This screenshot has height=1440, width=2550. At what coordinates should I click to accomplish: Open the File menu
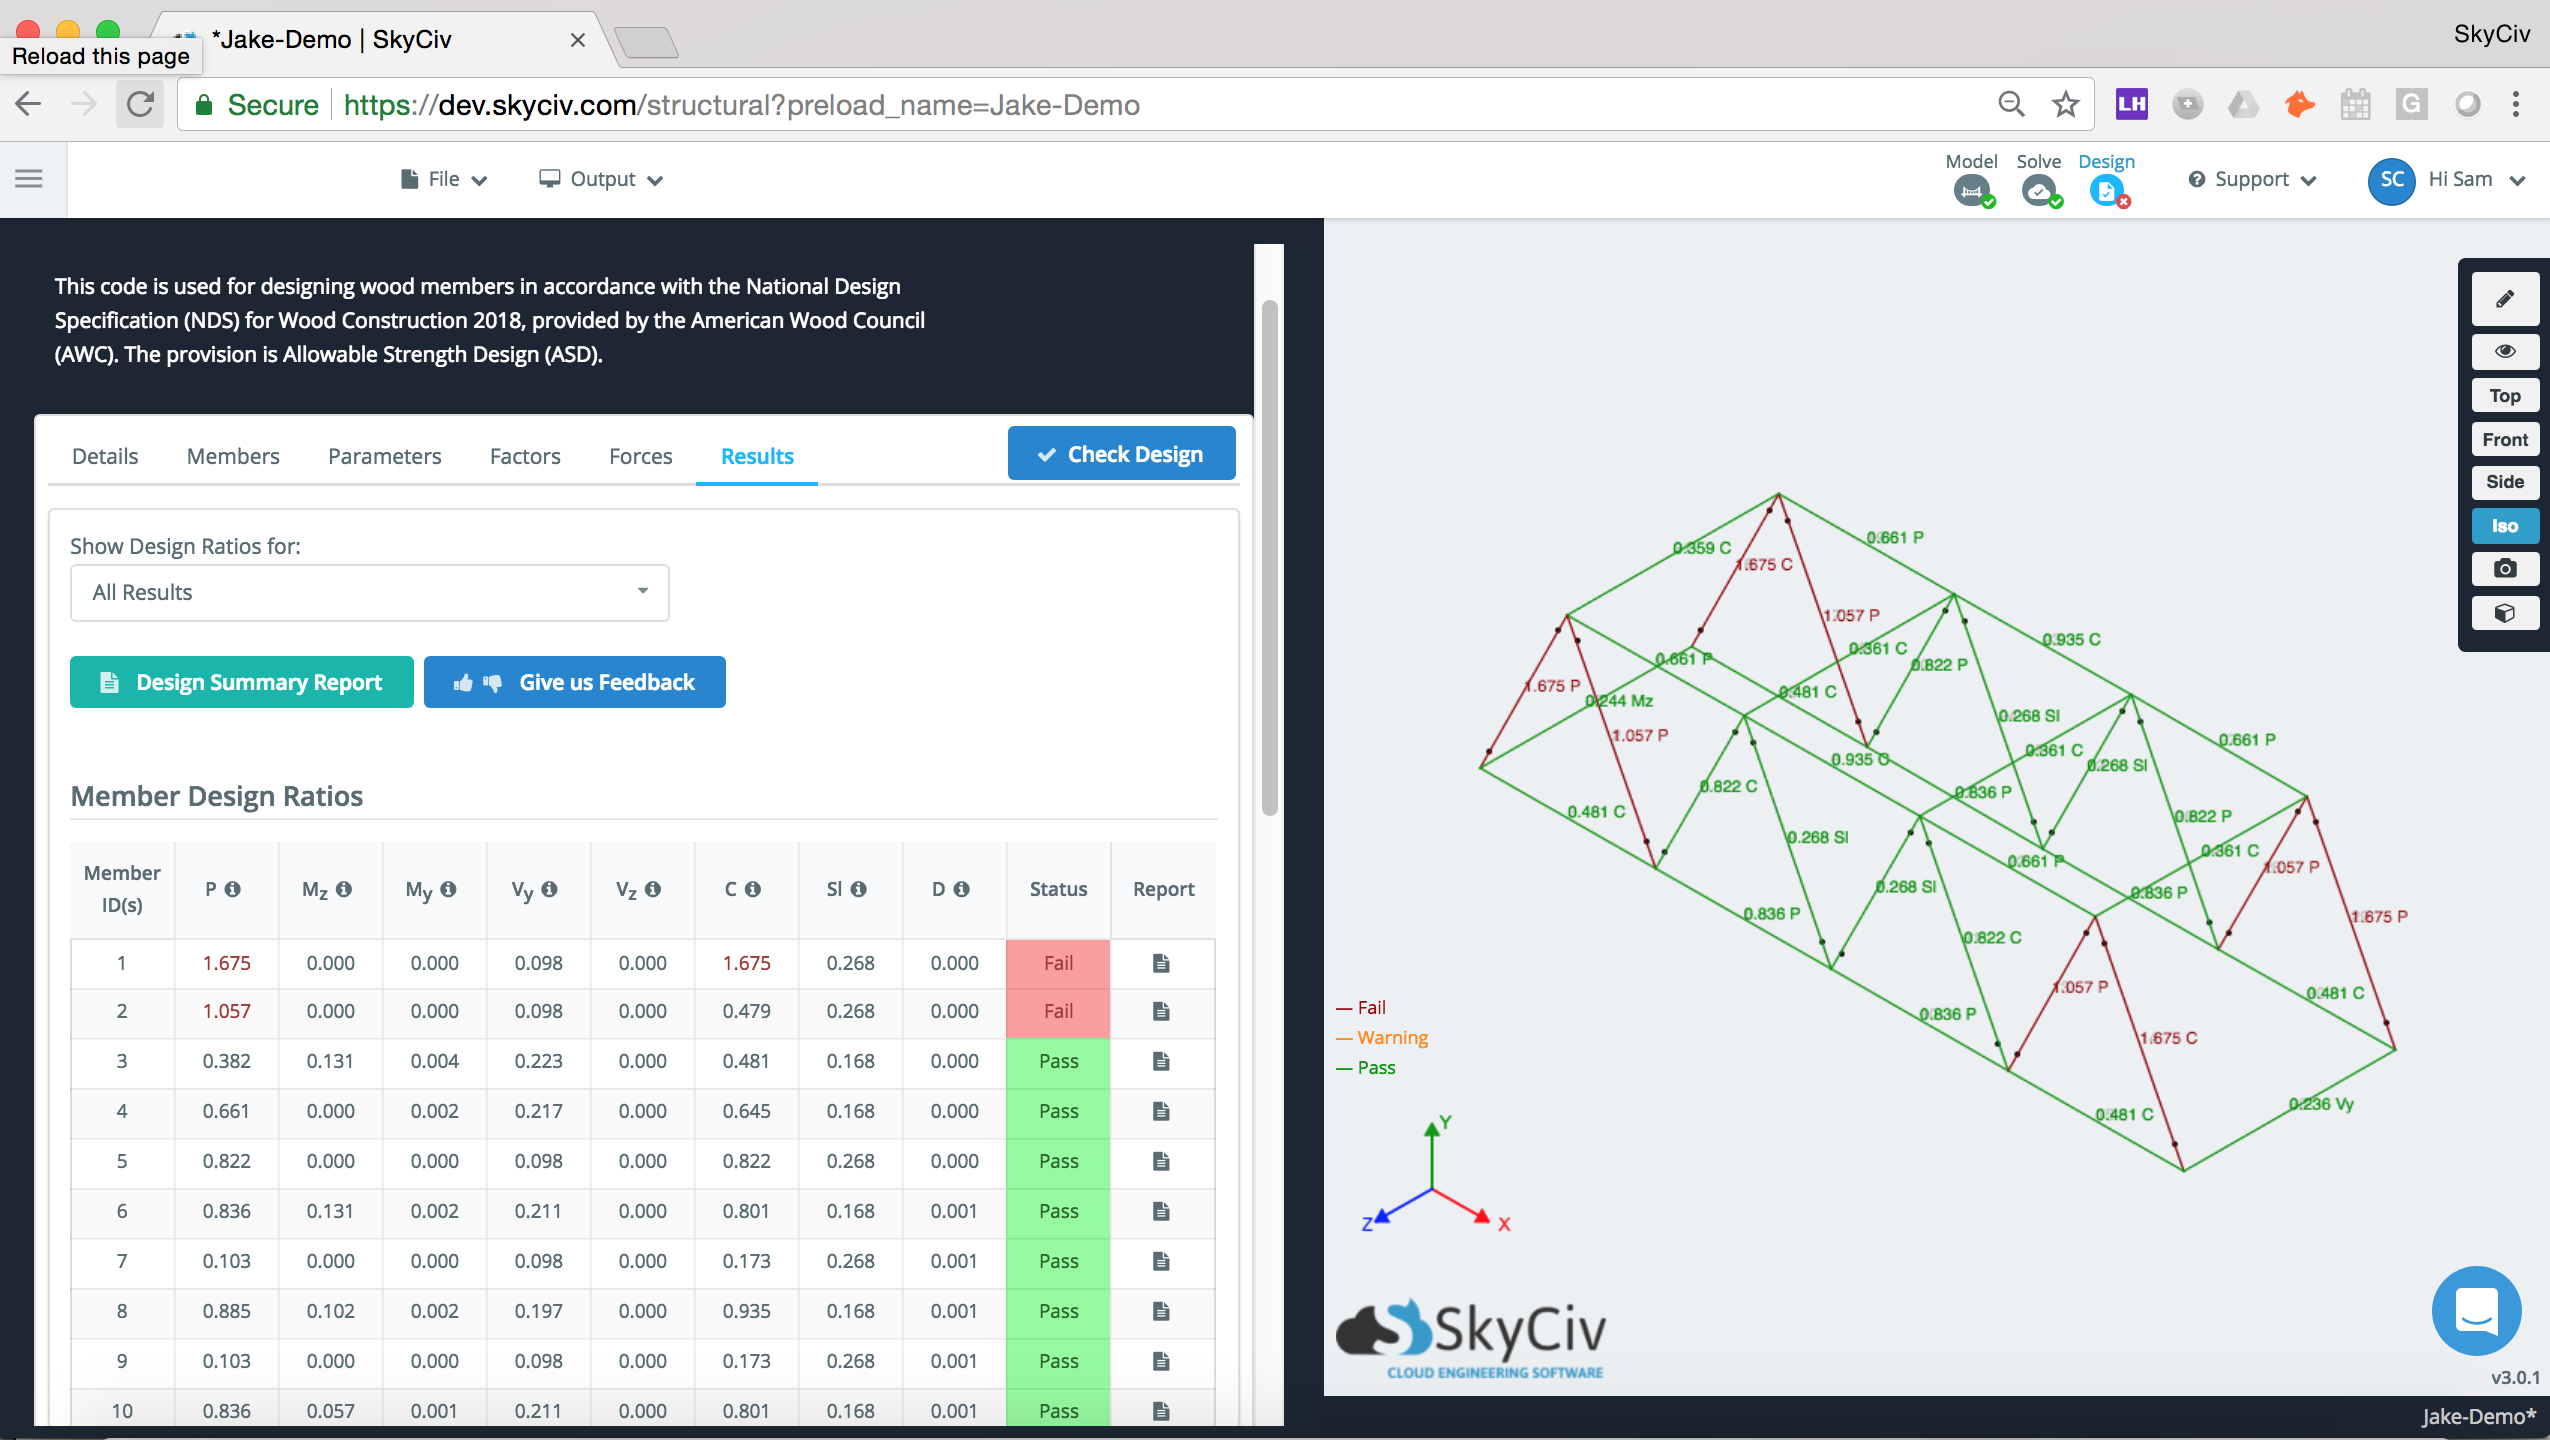point(445,177)
